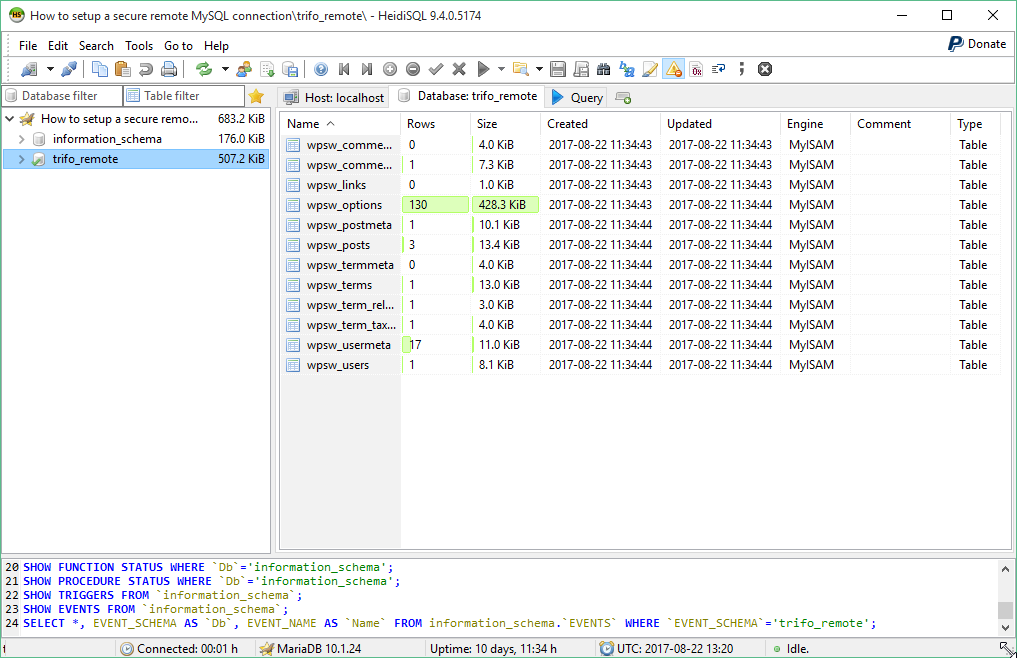The width and height of the screenshot is (1017, 658).
Task: Disconnect from server with the plug icon
Action: (69, 69)
